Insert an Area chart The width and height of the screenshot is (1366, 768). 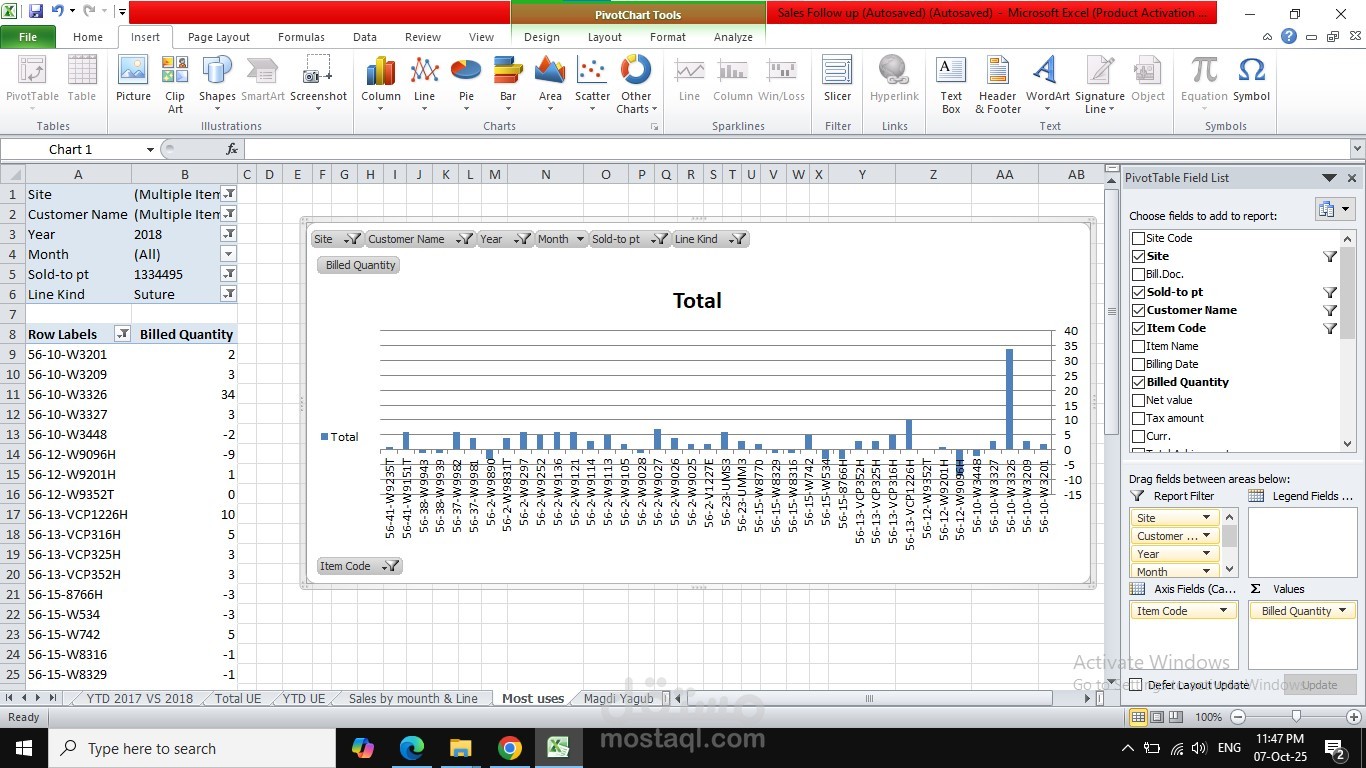tap(550, 85)
